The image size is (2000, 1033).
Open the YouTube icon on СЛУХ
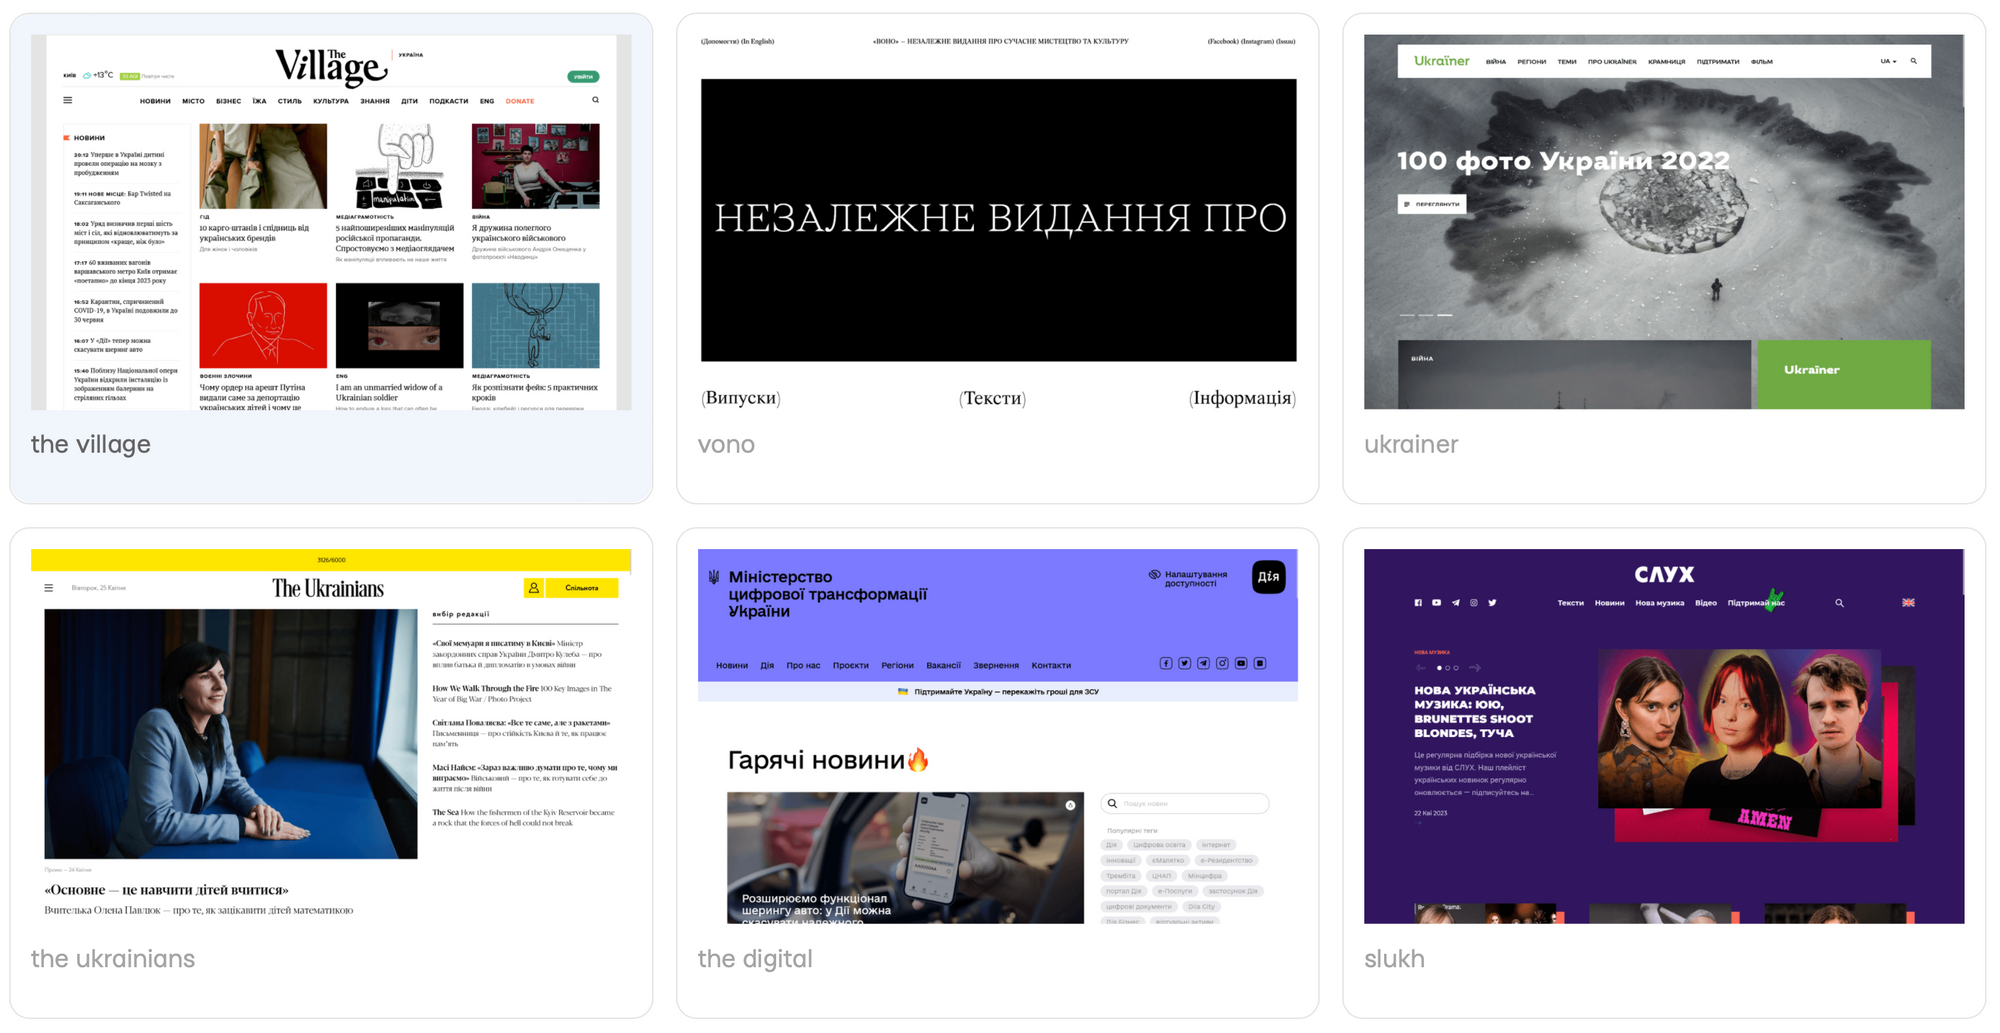pyautogui.click(x=1436, y=603)
